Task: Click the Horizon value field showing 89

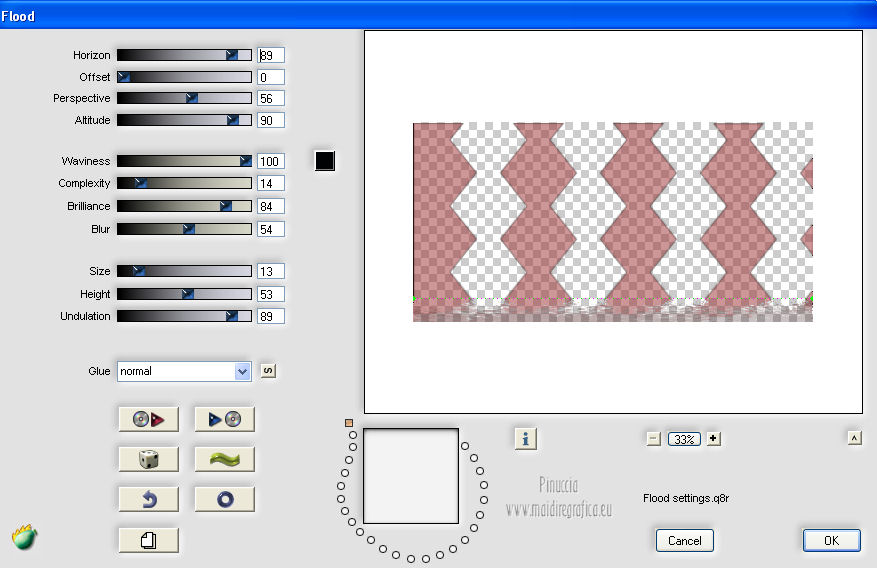Action: point(271,55)
